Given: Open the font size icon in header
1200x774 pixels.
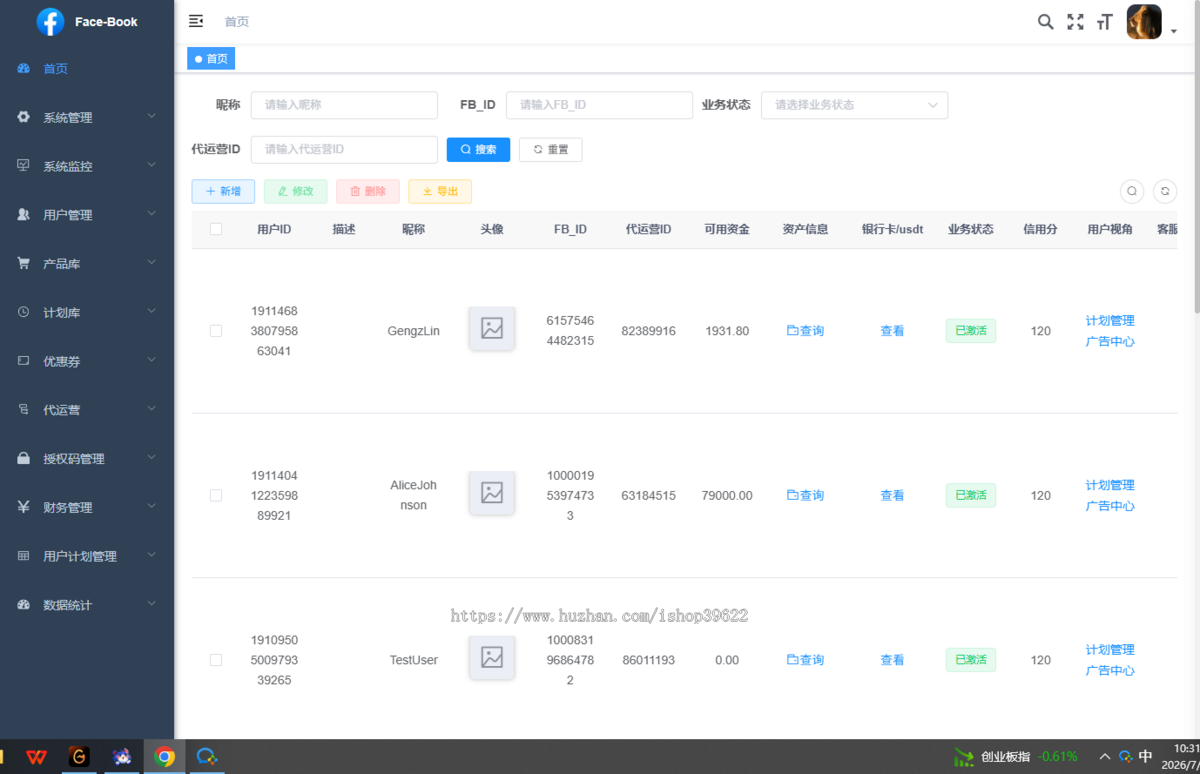Looking at the screenshot, I should (x=1104, y=21).
